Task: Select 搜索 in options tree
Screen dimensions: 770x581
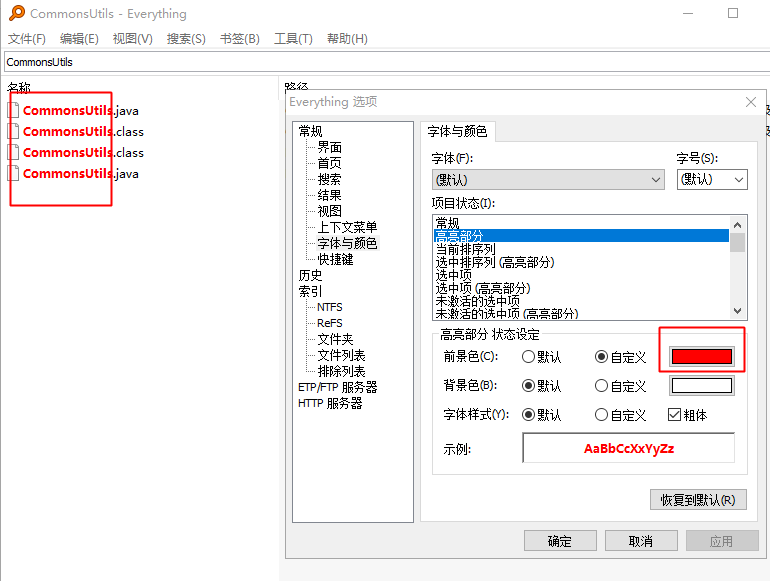Action: pos(330,179)
